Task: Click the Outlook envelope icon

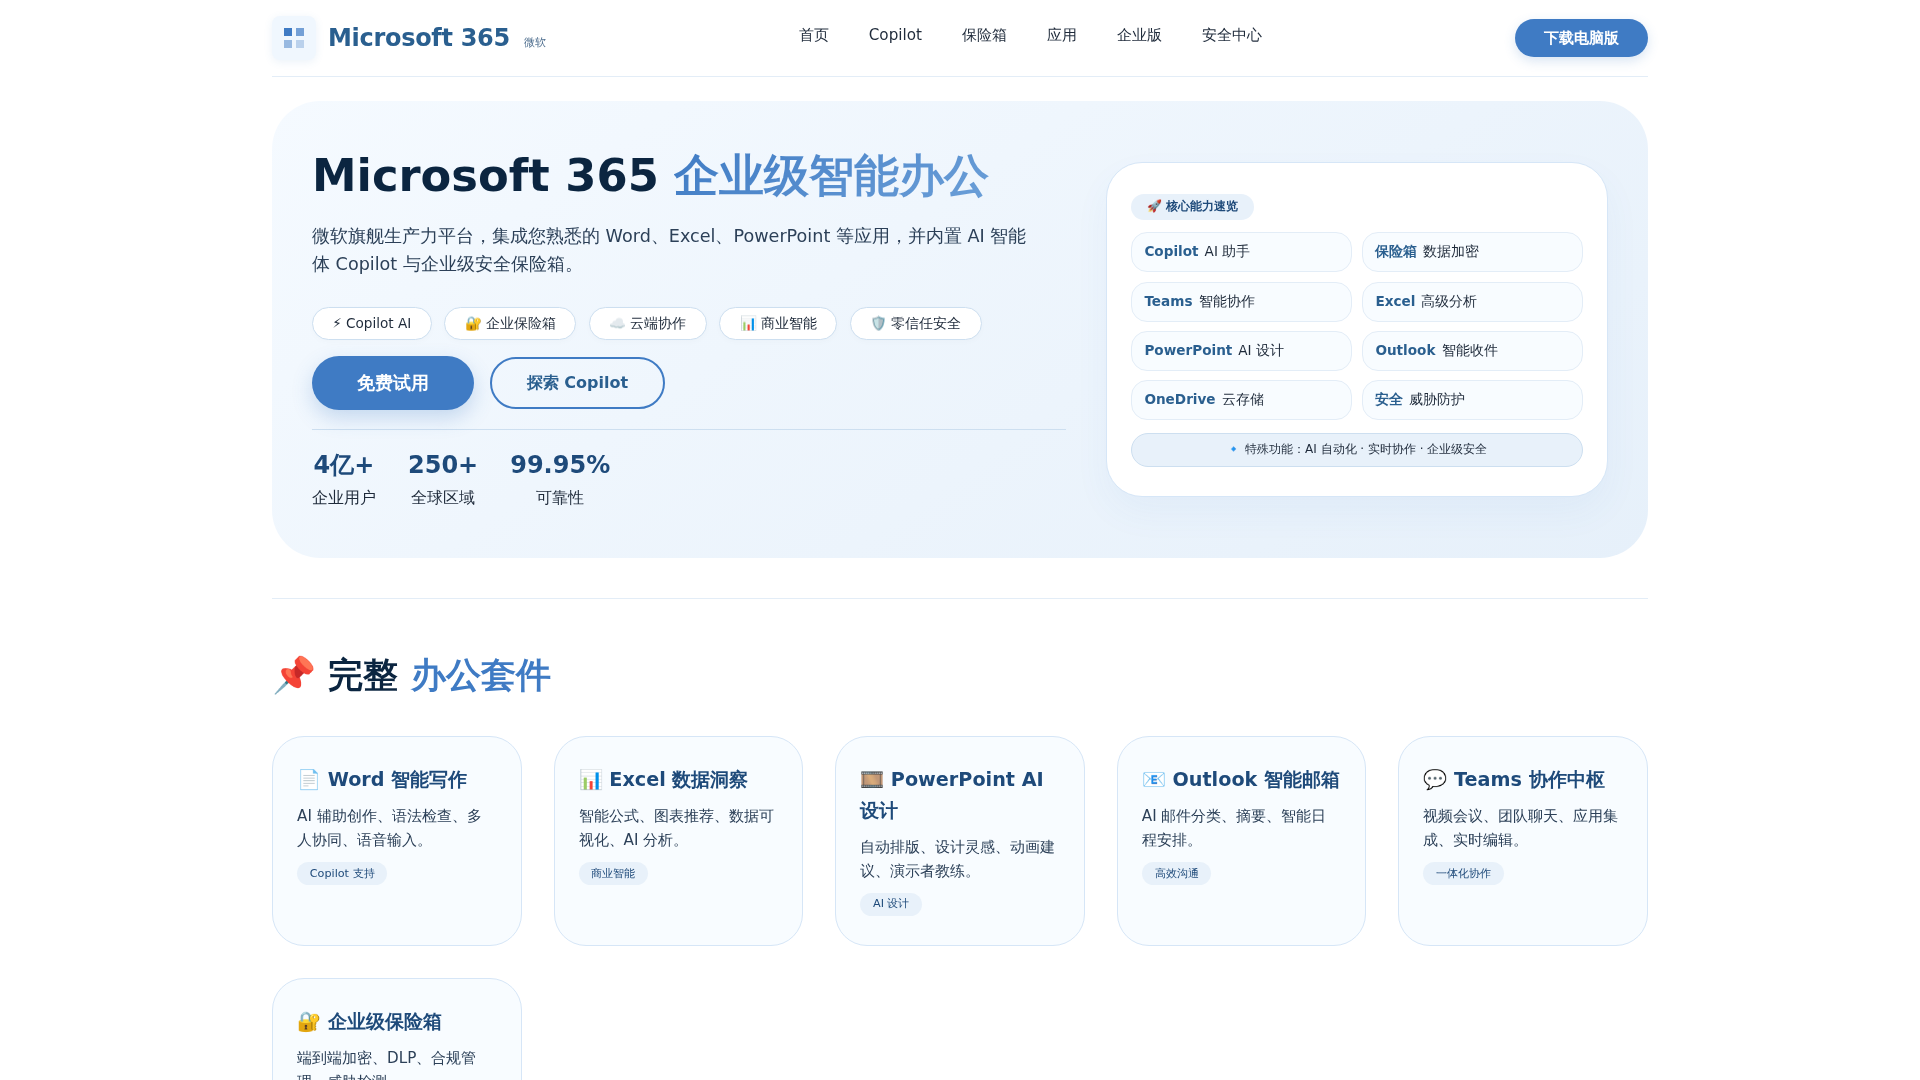Action: pyautogui.click(x=1154, y=780)
